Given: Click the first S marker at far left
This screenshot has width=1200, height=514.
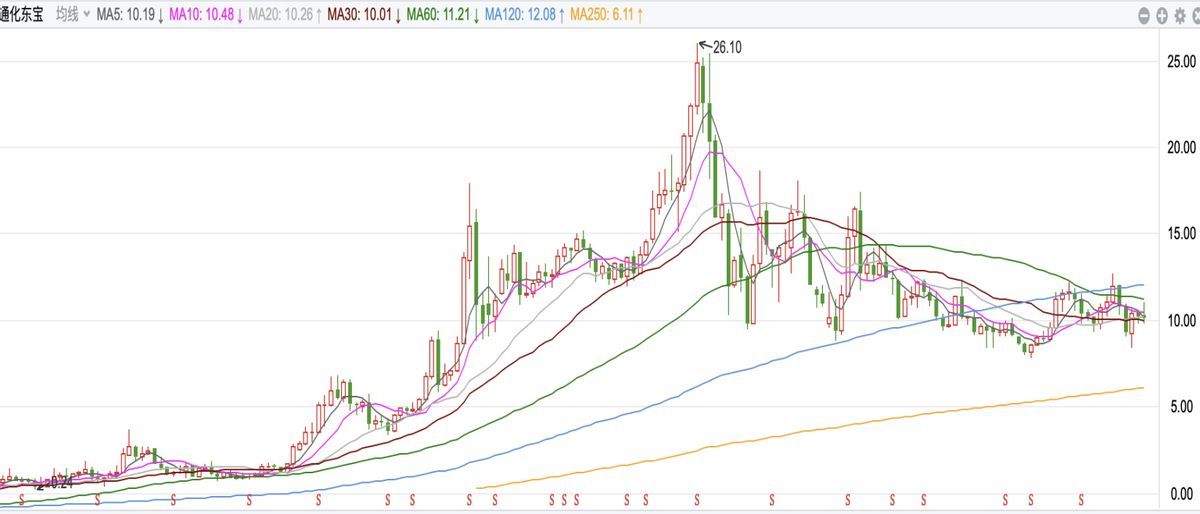Looking at the screenshot, I should pyautogui.click(x=21, y=499).
